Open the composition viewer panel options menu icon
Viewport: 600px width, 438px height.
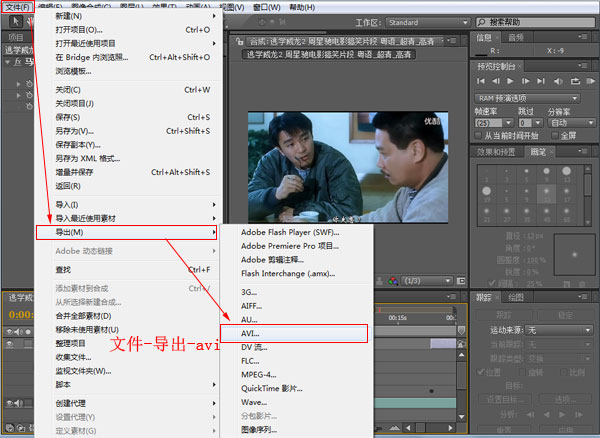point(452,41)
